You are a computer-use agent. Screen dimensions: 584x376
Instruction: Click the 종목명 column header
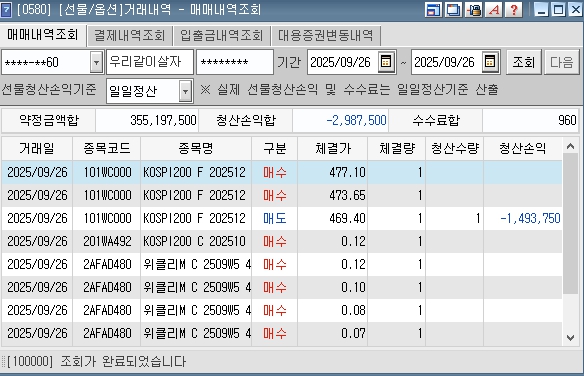tap(196, 149)
